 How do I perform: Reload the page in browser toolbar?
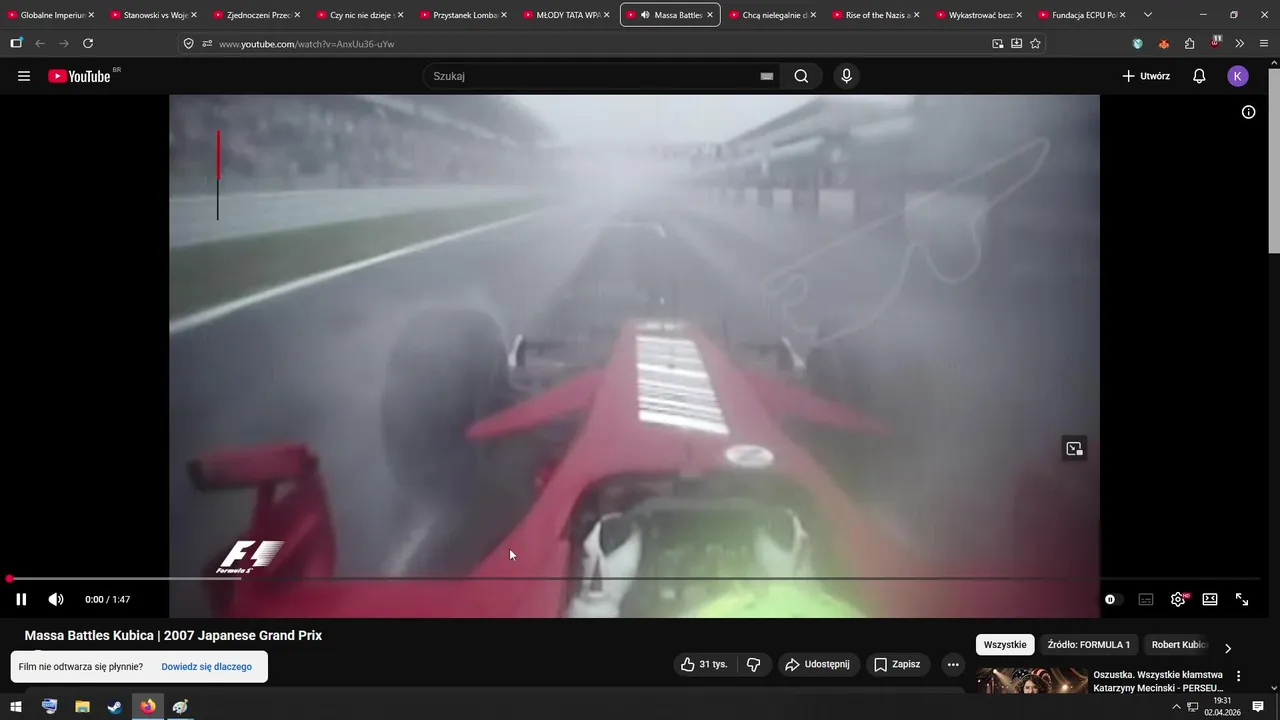pyautogui.click(x=88, y=43)
